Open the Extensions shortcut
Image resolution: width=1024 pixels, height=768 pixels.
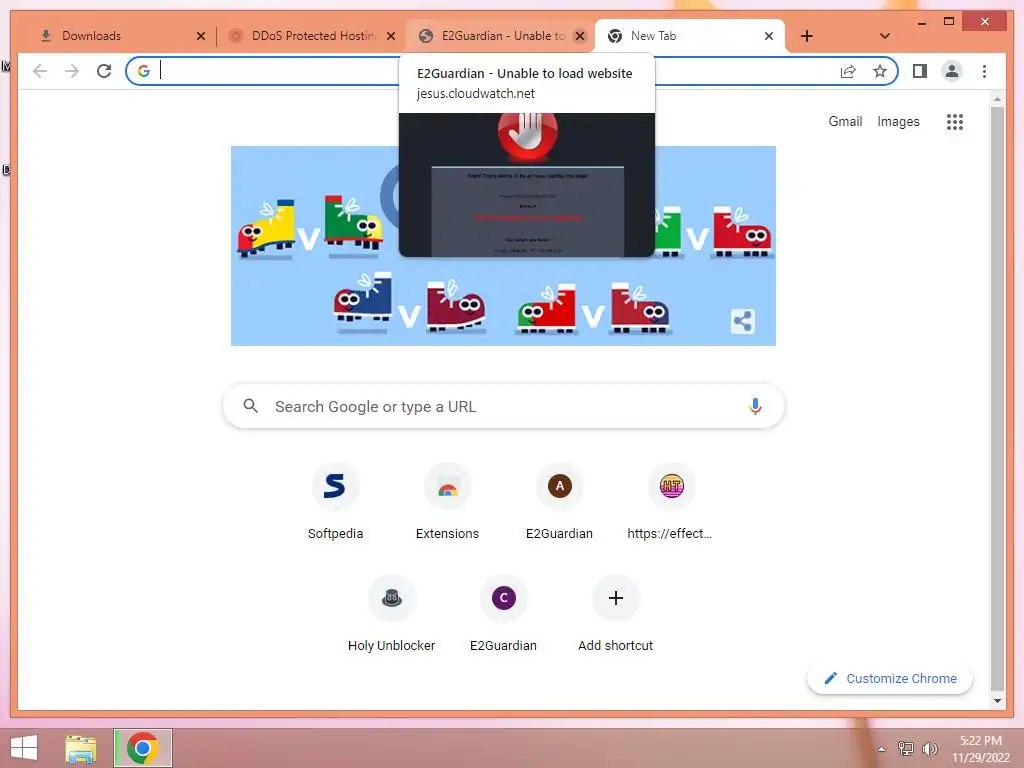click(x=447, y=502)
